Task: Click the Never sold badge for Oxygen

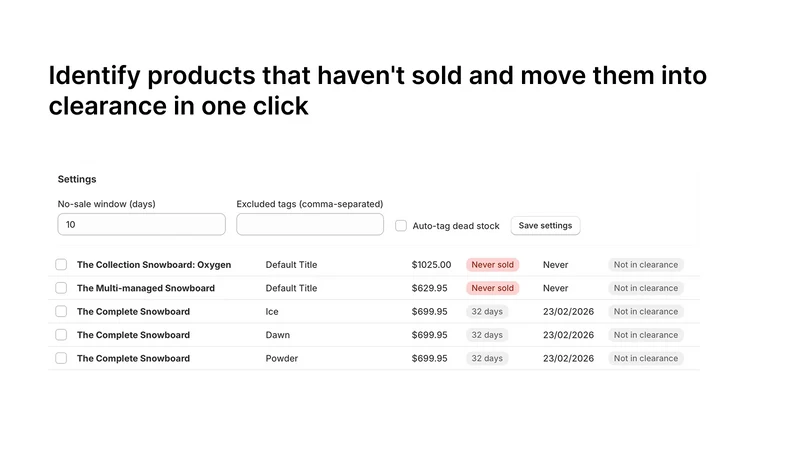Action: [492, 265]
